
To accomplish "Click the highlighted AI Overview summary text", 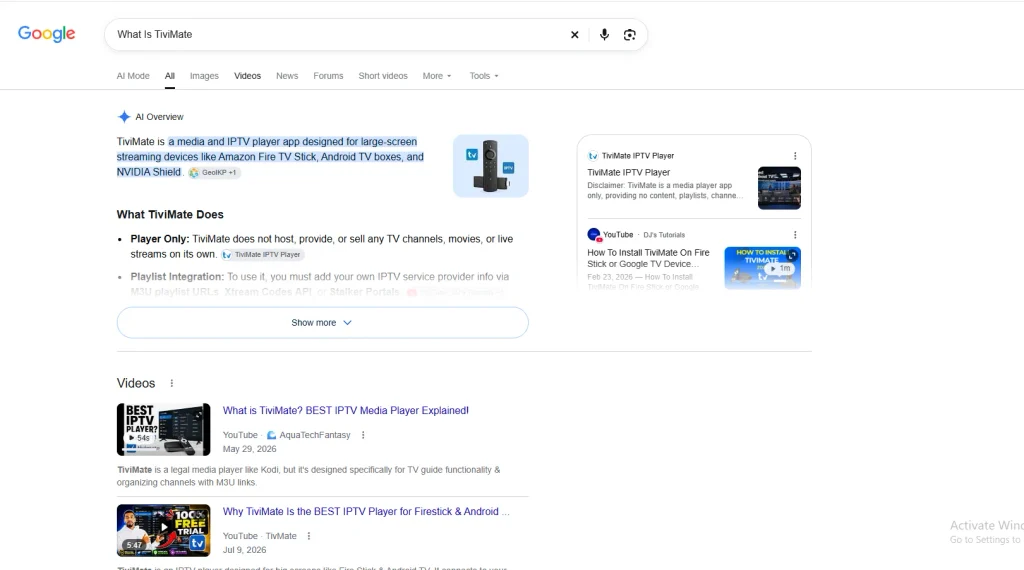I will click(x=270, y=157).
